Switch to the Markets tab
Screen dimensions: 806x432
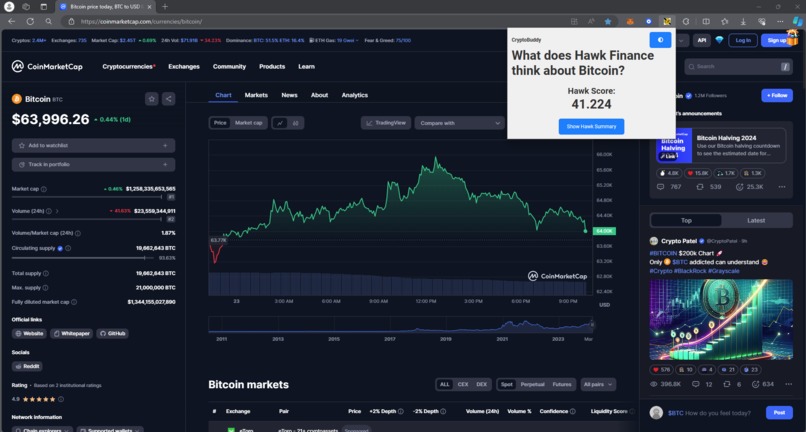click(256, 95)
